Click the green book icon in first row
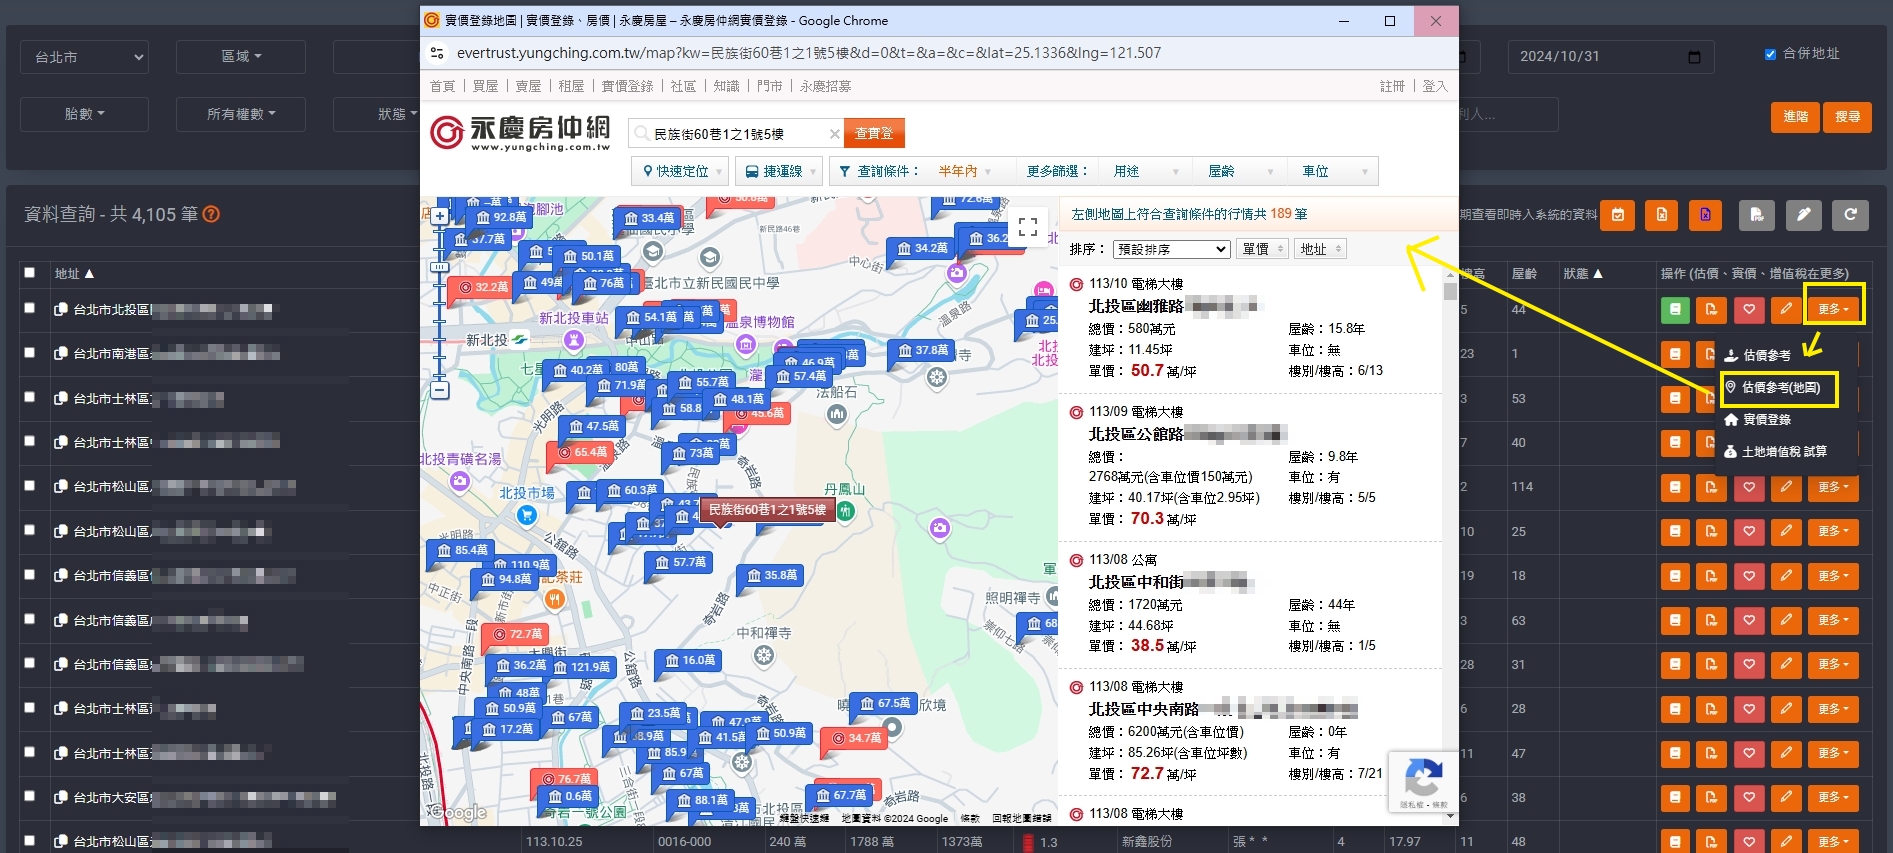 [x=1674, y=310]
